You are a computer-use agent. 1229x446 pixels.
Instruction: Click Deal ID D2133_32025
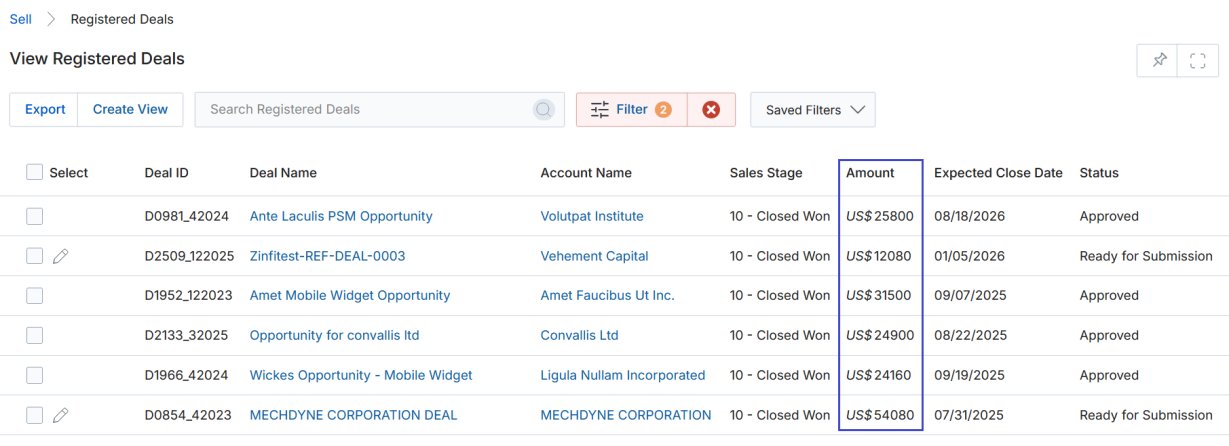coord(187,335)
